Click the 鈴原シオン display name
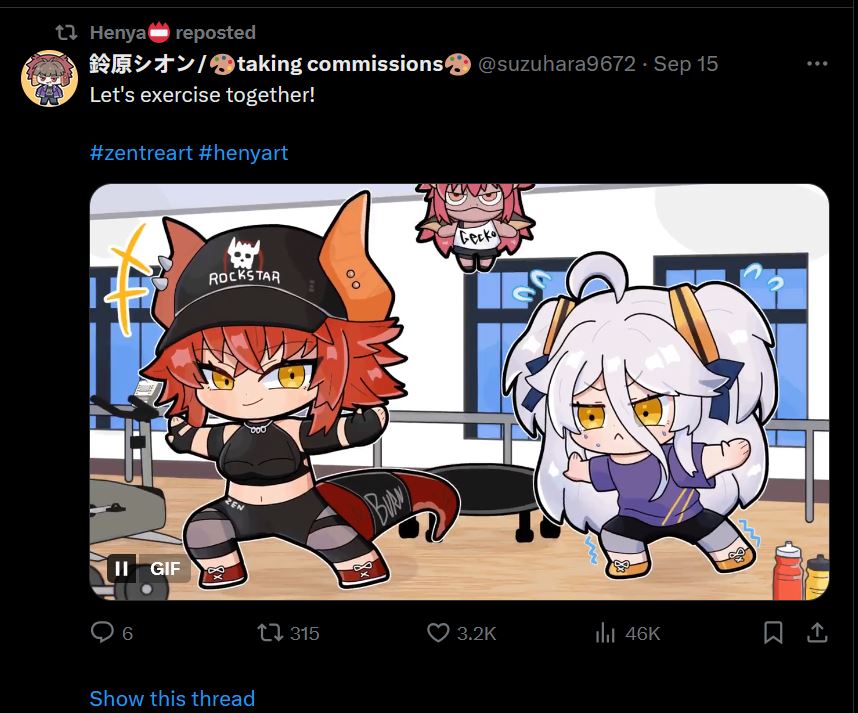This screenshot has height=713, width=858. coord(142,64)
